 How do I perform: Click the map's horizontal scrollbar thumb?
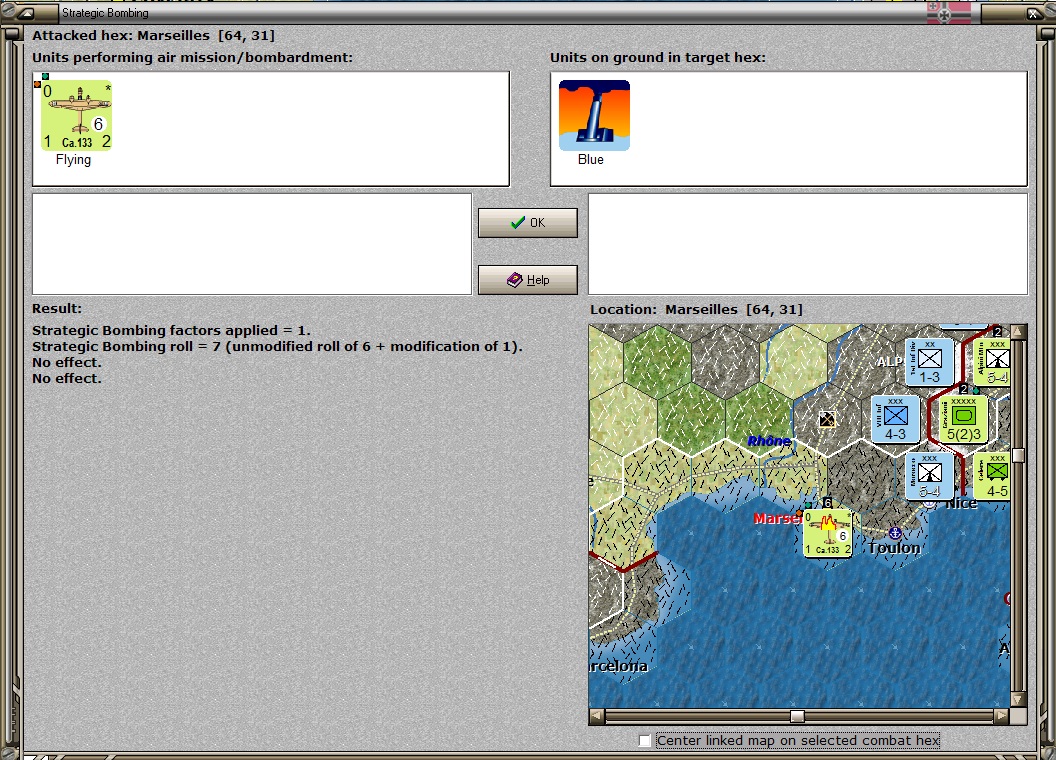click(x=797, y=716)
